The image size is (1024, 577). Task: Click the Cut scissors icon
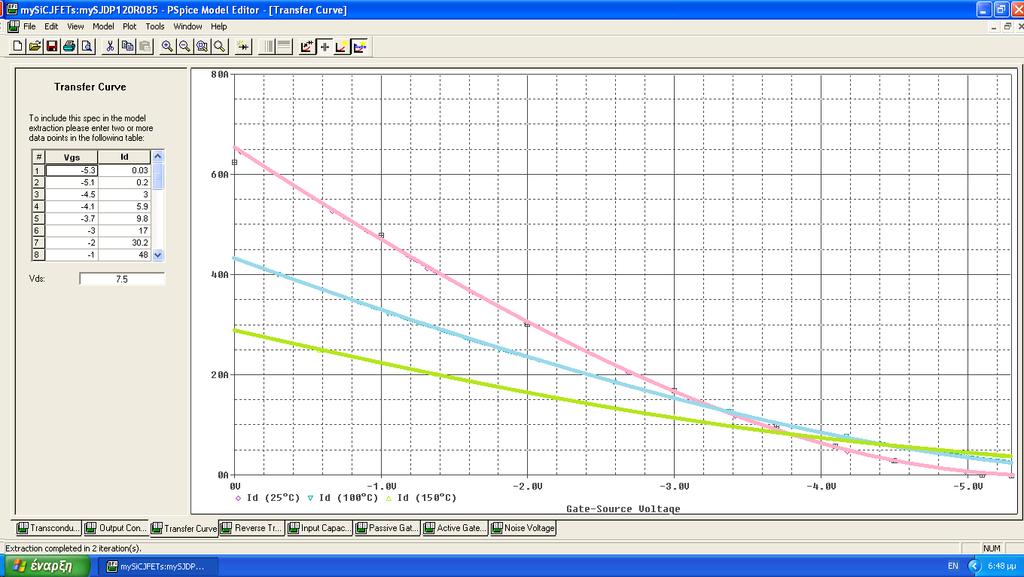pyautogui.click(x=110, y=46)
